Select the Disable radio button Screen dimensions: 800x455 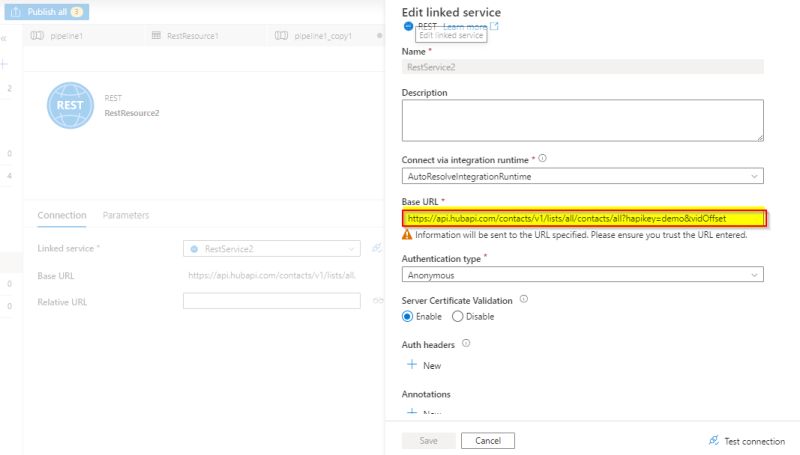tap(457, 317)
